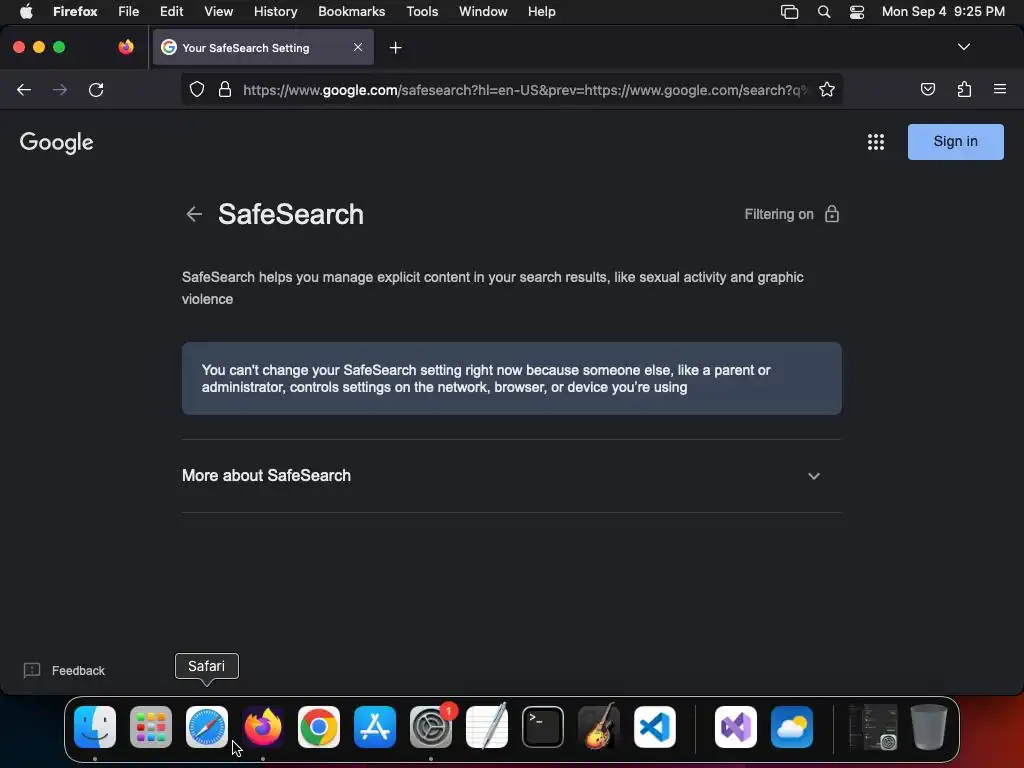Launch Safari from the Dock
The height and width of the screenshot is (768, 1024).
(x=207, y=727)
